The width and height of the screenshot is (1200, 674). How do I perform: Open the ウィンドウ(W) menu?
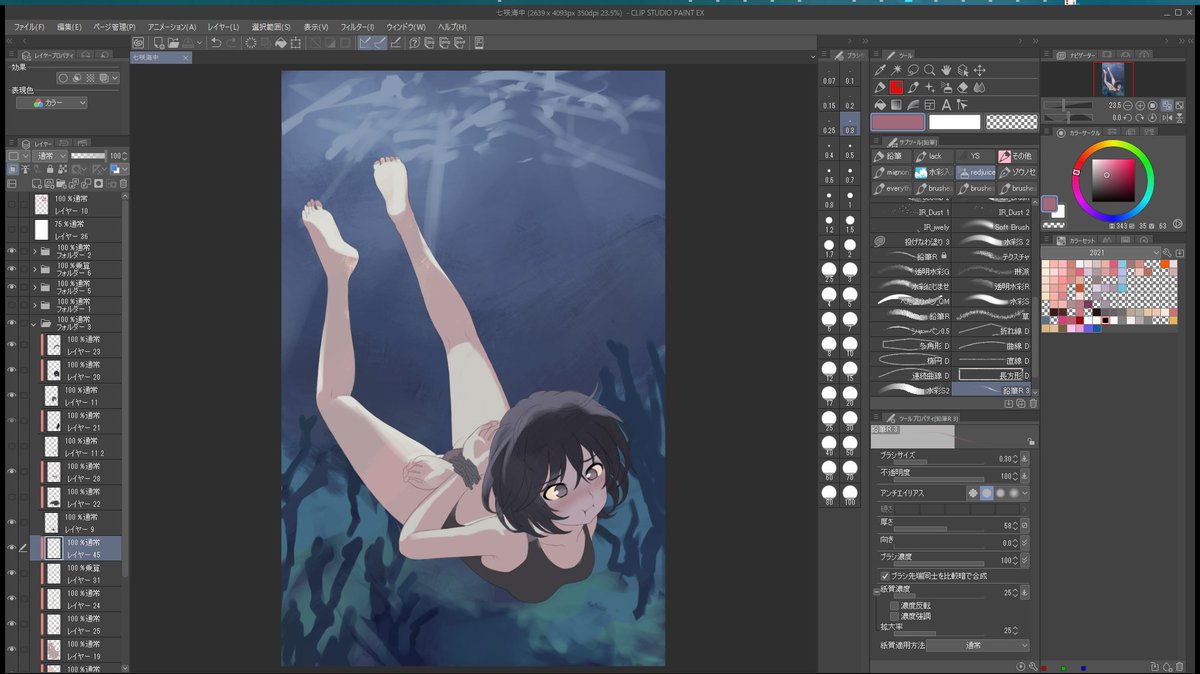point(406,26)
